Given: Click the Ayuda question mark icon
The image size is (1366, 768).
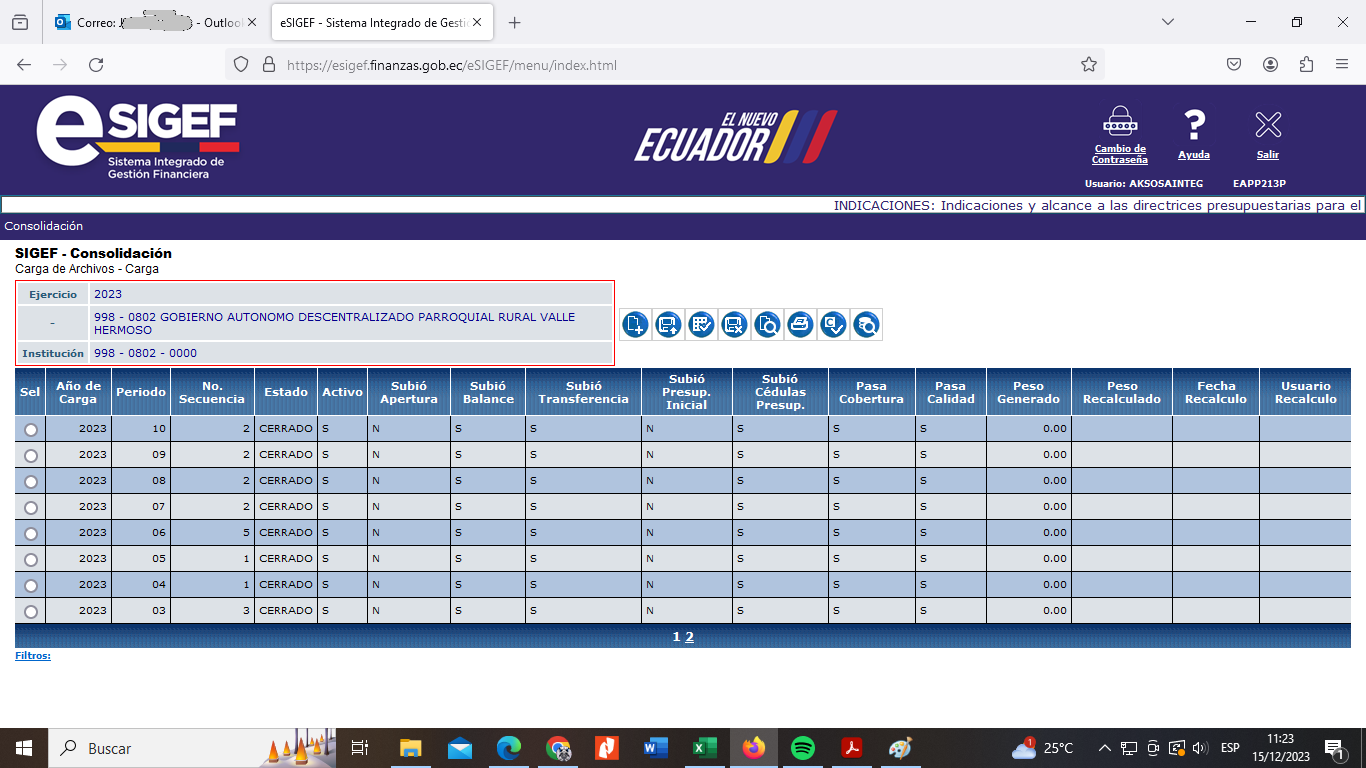Looking at the screenshot, I should pos(1194,126).
